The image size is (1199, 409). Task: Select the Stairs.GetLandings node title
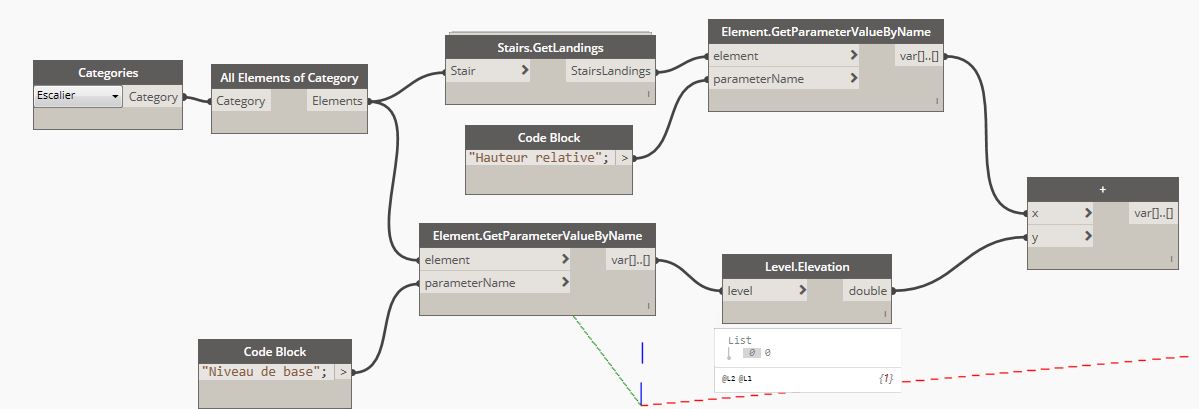click(550, 48)
